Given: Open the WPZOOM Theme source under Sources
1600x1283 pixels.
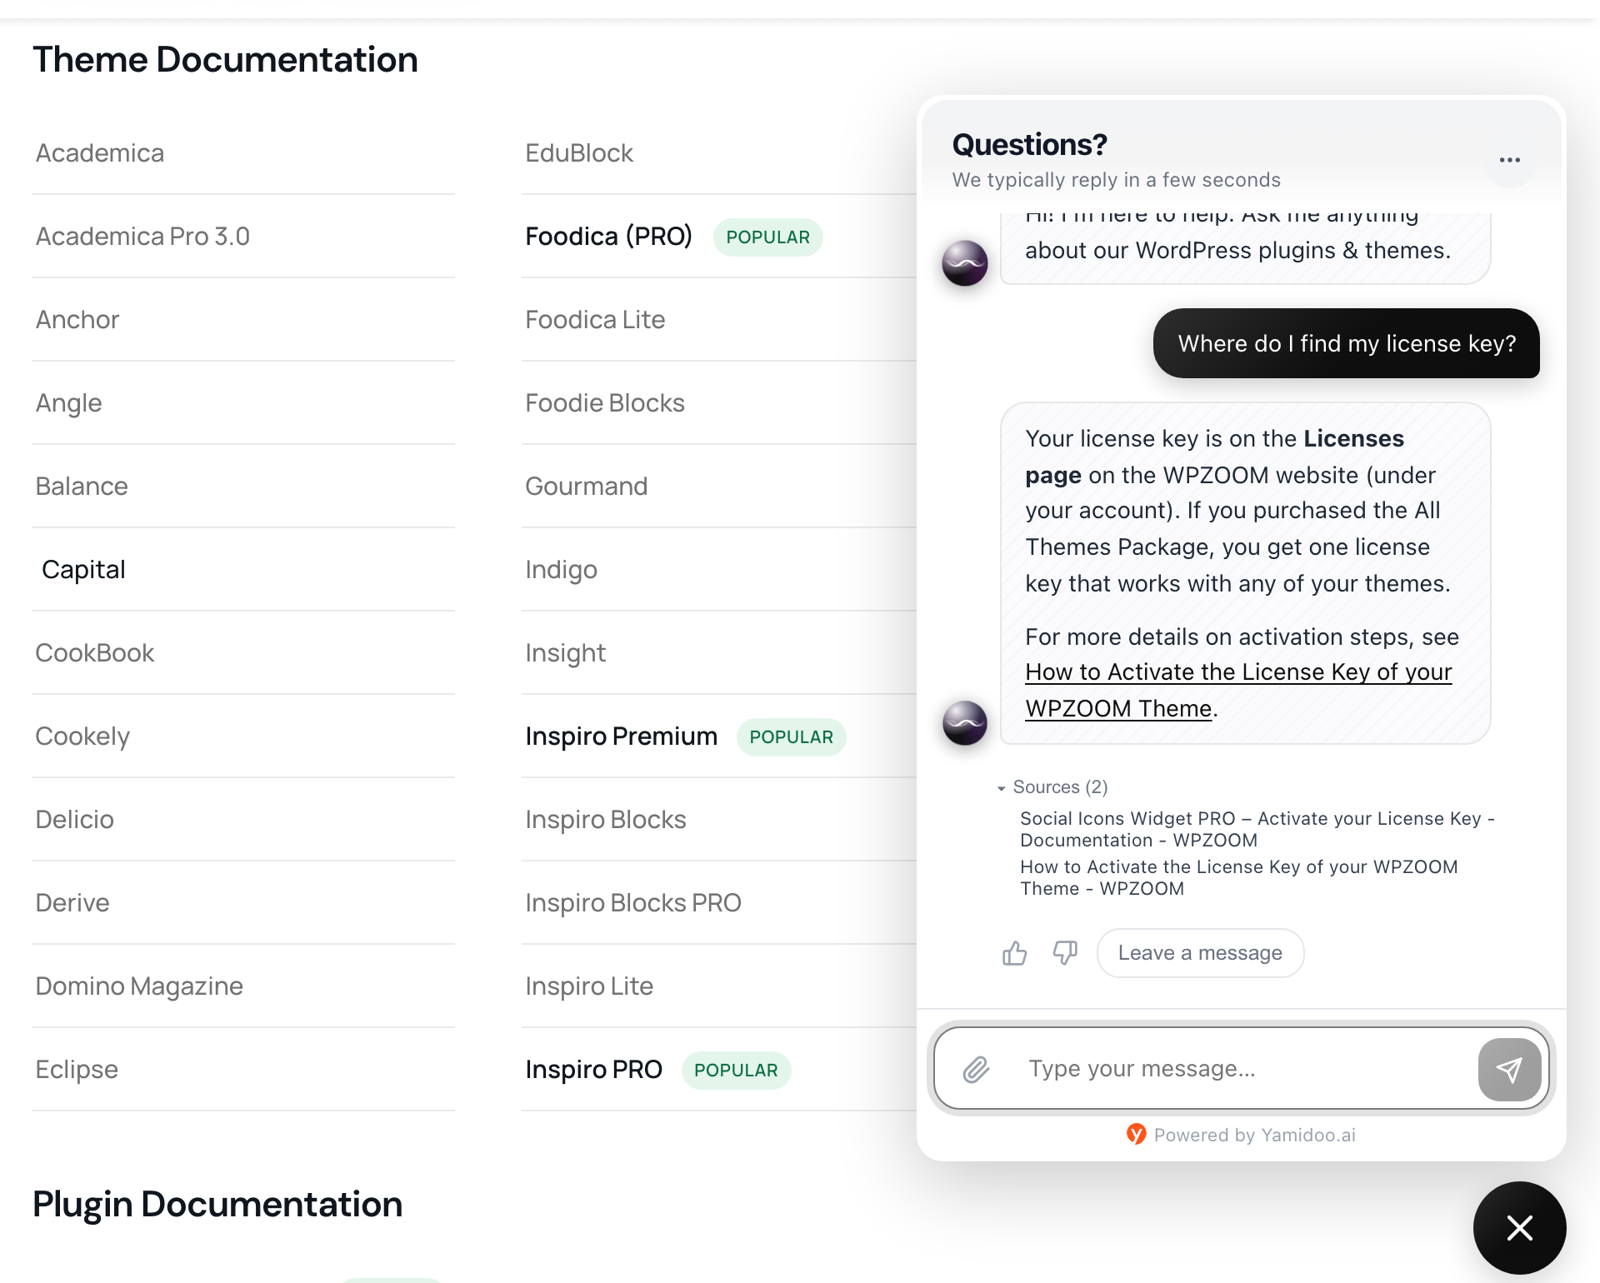Looking at the screenshot, I should tap(1238, 877).
